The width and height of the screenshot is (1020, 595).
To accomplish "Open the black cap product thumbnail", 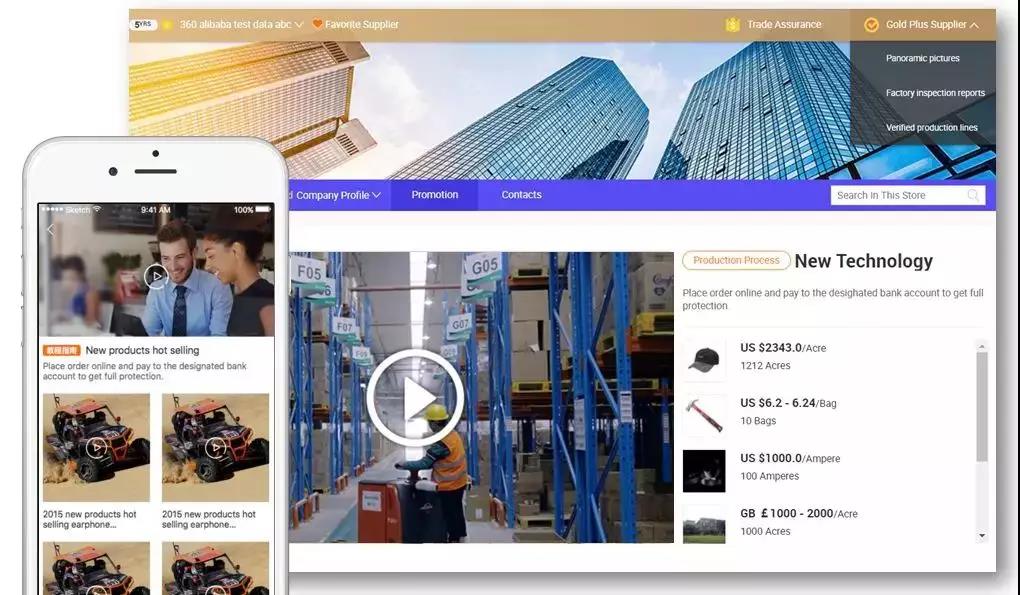I will click(x=704, y=359).
